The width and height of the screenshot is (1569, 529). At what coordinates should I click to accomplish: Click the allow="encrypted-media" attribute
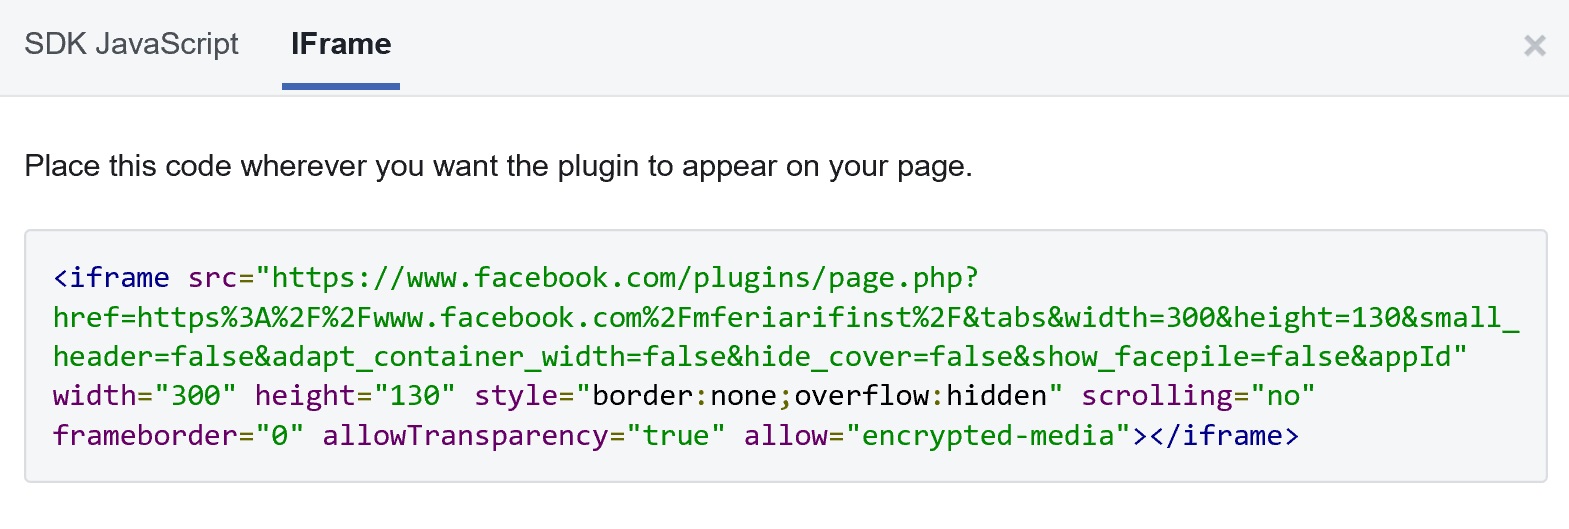[937, 436]
